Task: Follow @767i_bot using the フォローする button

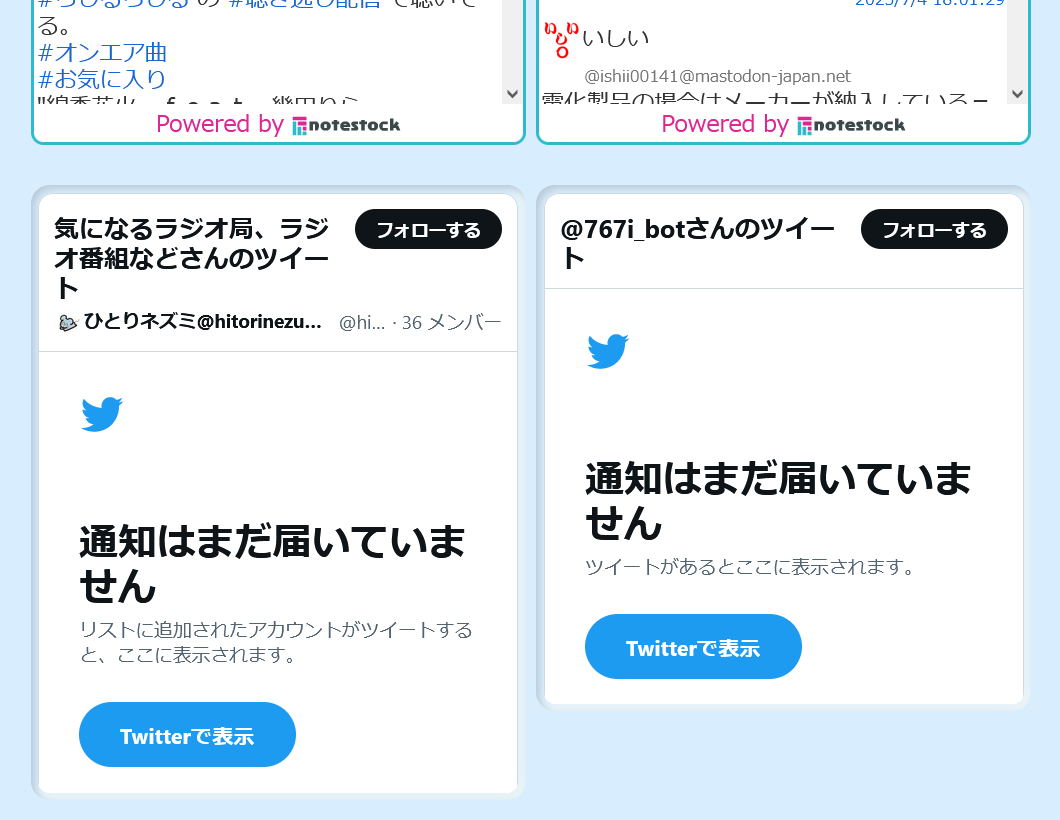Action: coord(934,229)
